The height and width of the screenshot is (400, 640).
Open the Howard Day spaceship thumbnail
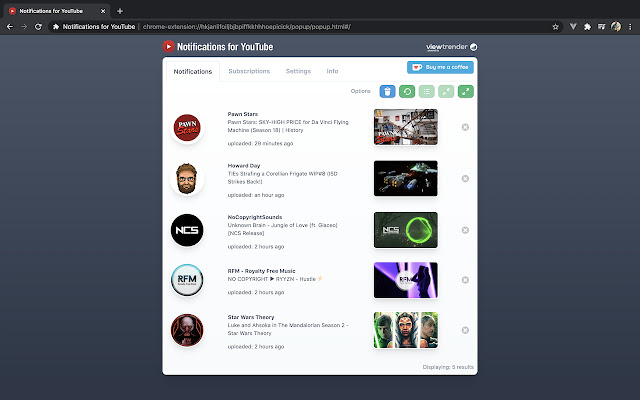coord(406,178)
